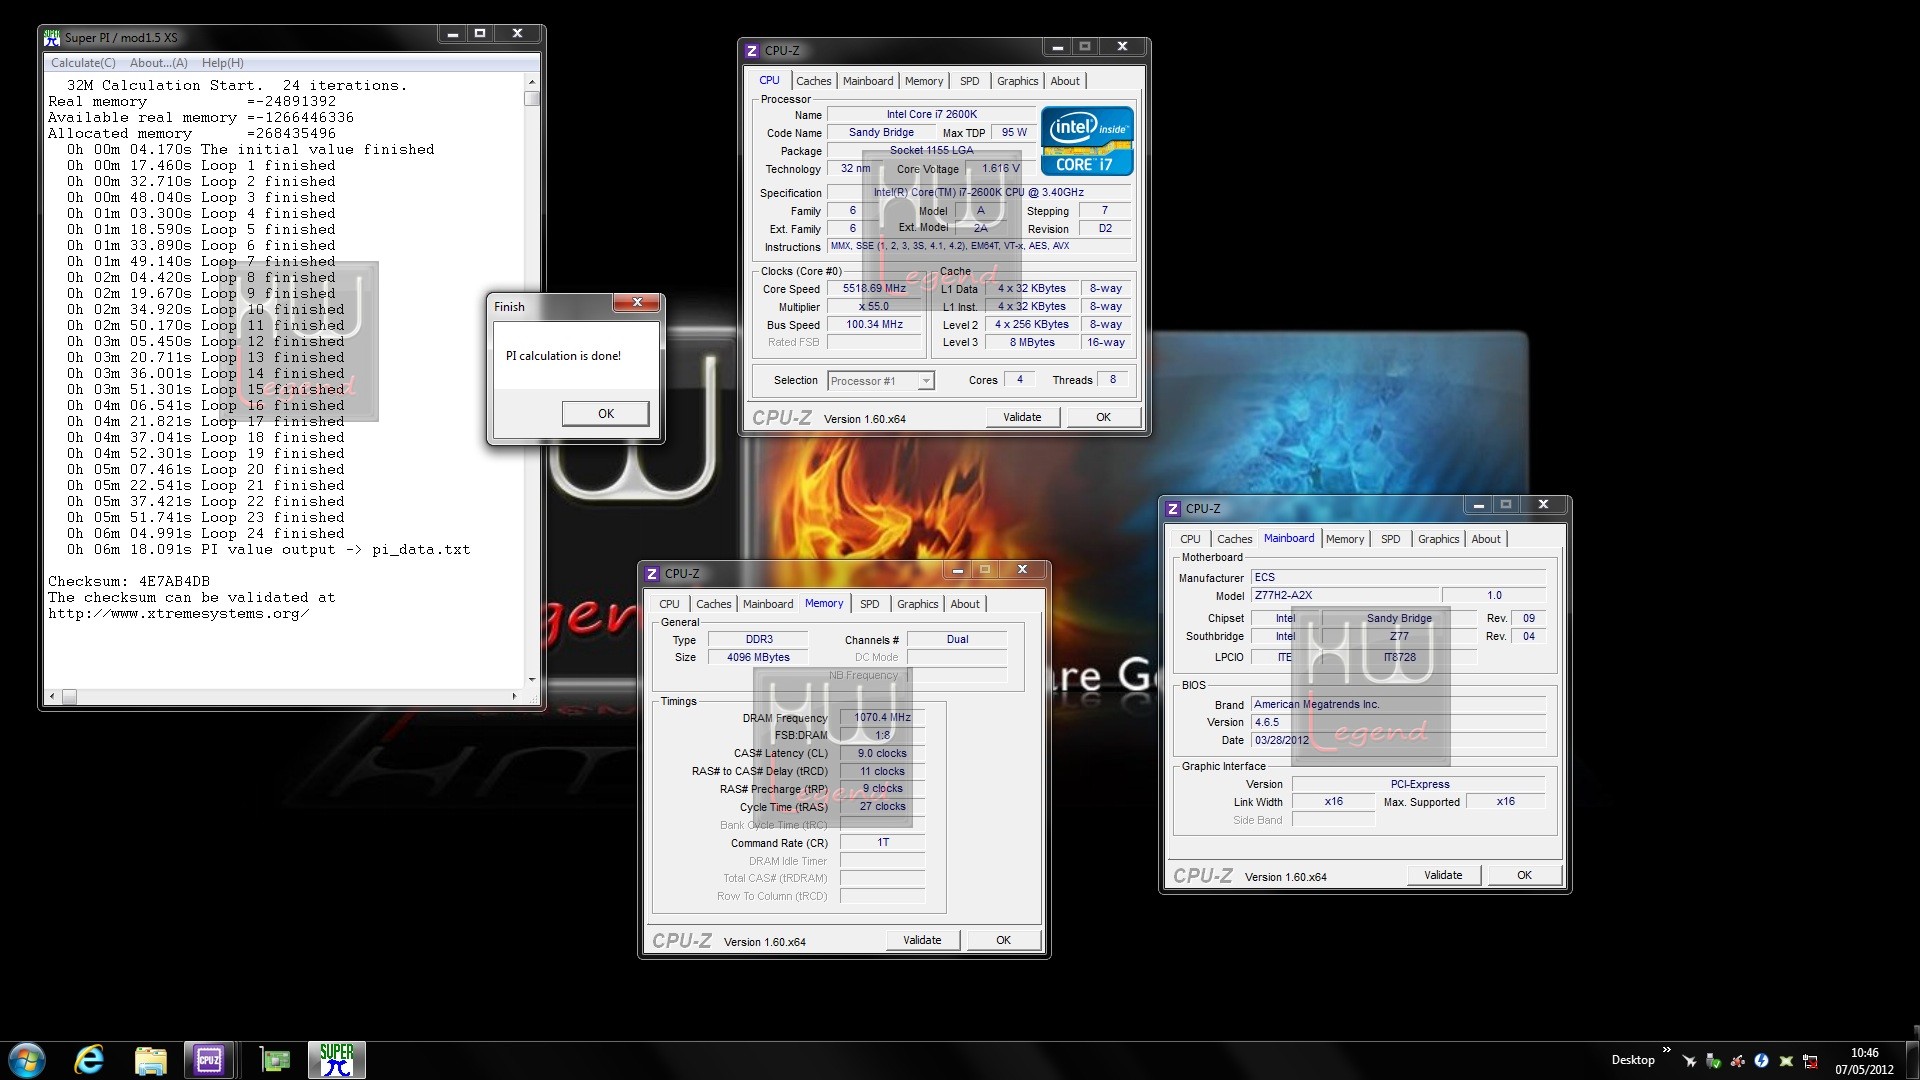Click the green circuit board taskbar icon
This screenshot has height=1080, width=1920.
274,1060
